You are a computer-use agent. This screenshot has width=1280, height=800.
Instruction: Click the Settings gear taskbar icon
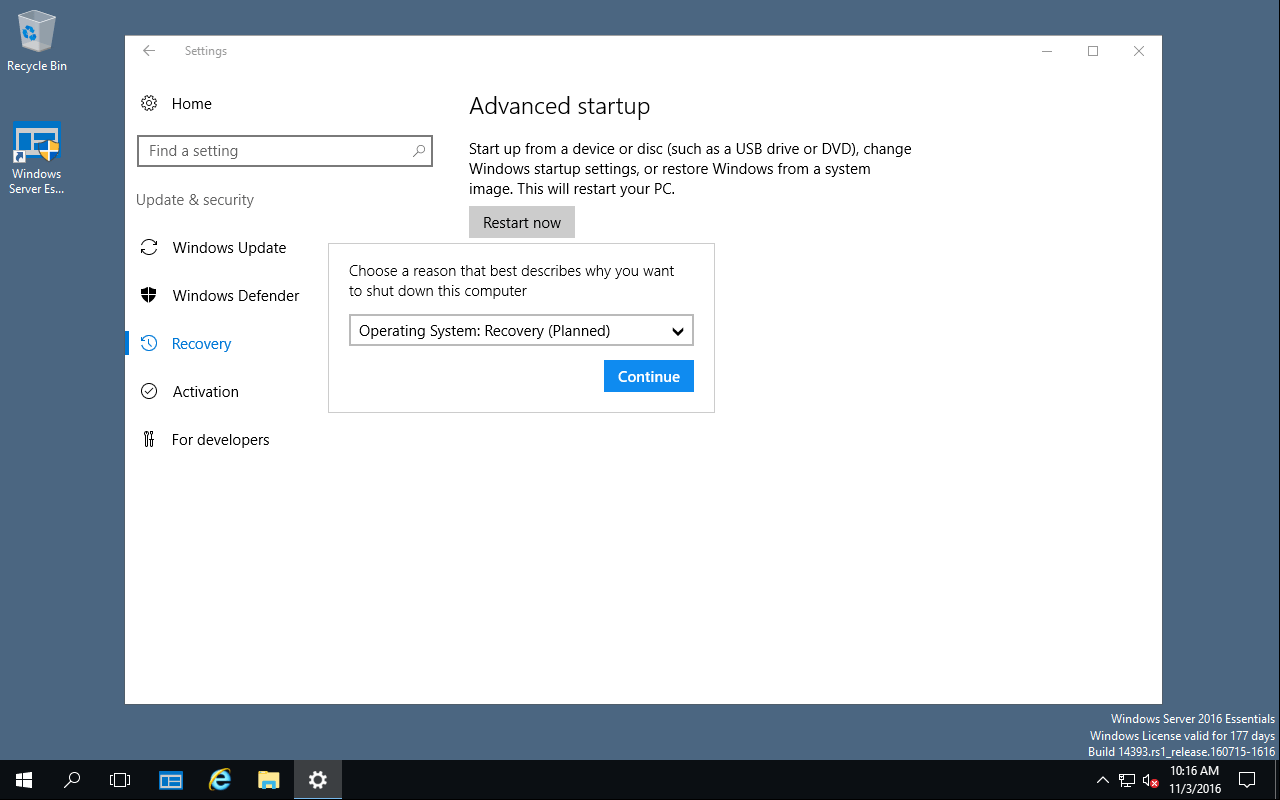pos(318,780)
